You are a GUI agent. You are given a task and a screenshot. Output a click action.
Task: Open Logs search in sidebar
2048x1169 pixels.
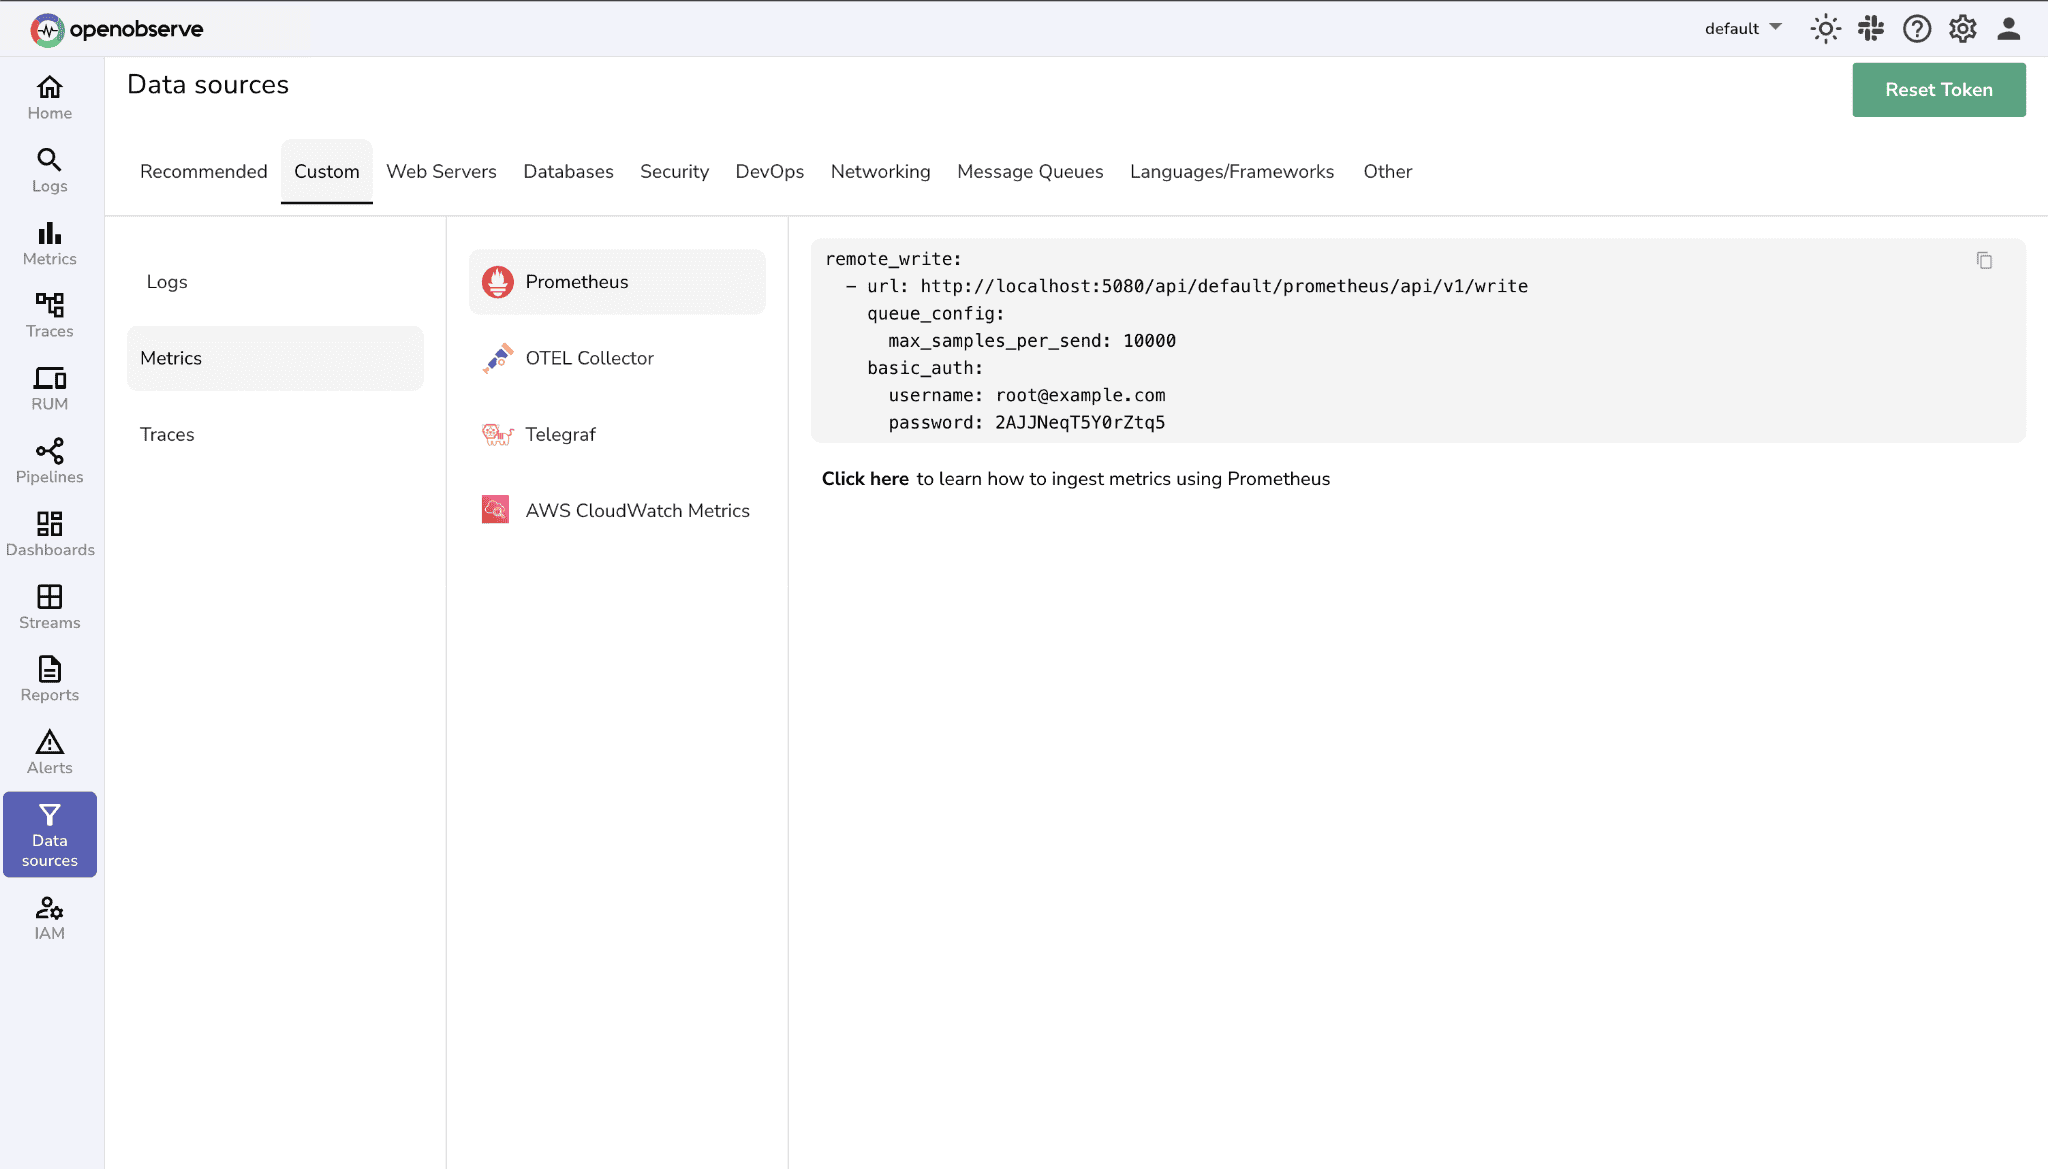[x=50, y=171]
